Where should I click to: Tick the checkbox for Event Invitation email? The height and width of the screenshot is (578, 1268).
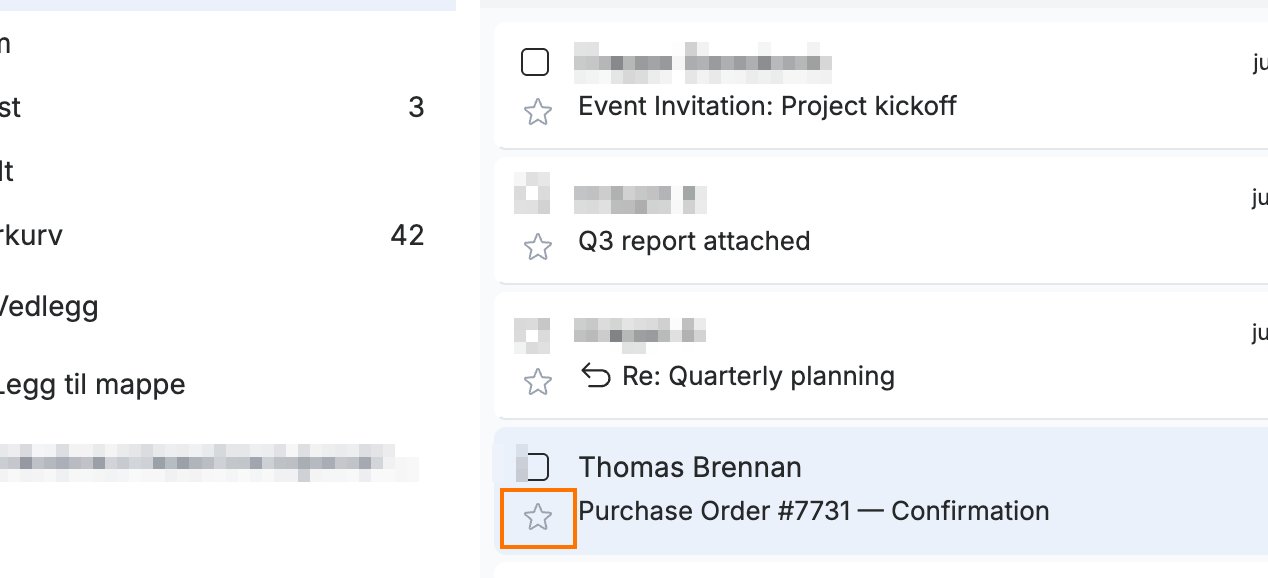(536, 62)
